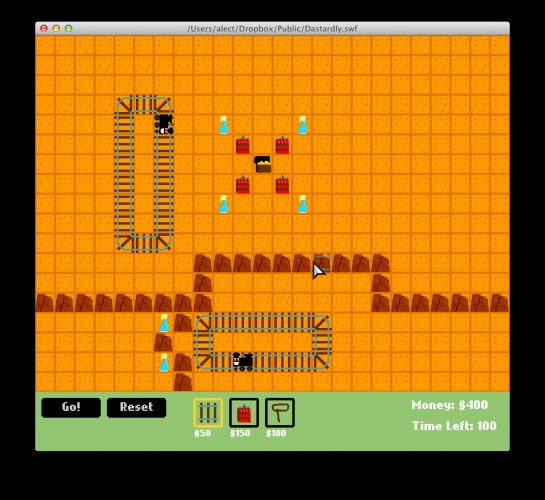Click the top-left curved corner of the vertical track loop

(x=124, y=105)
